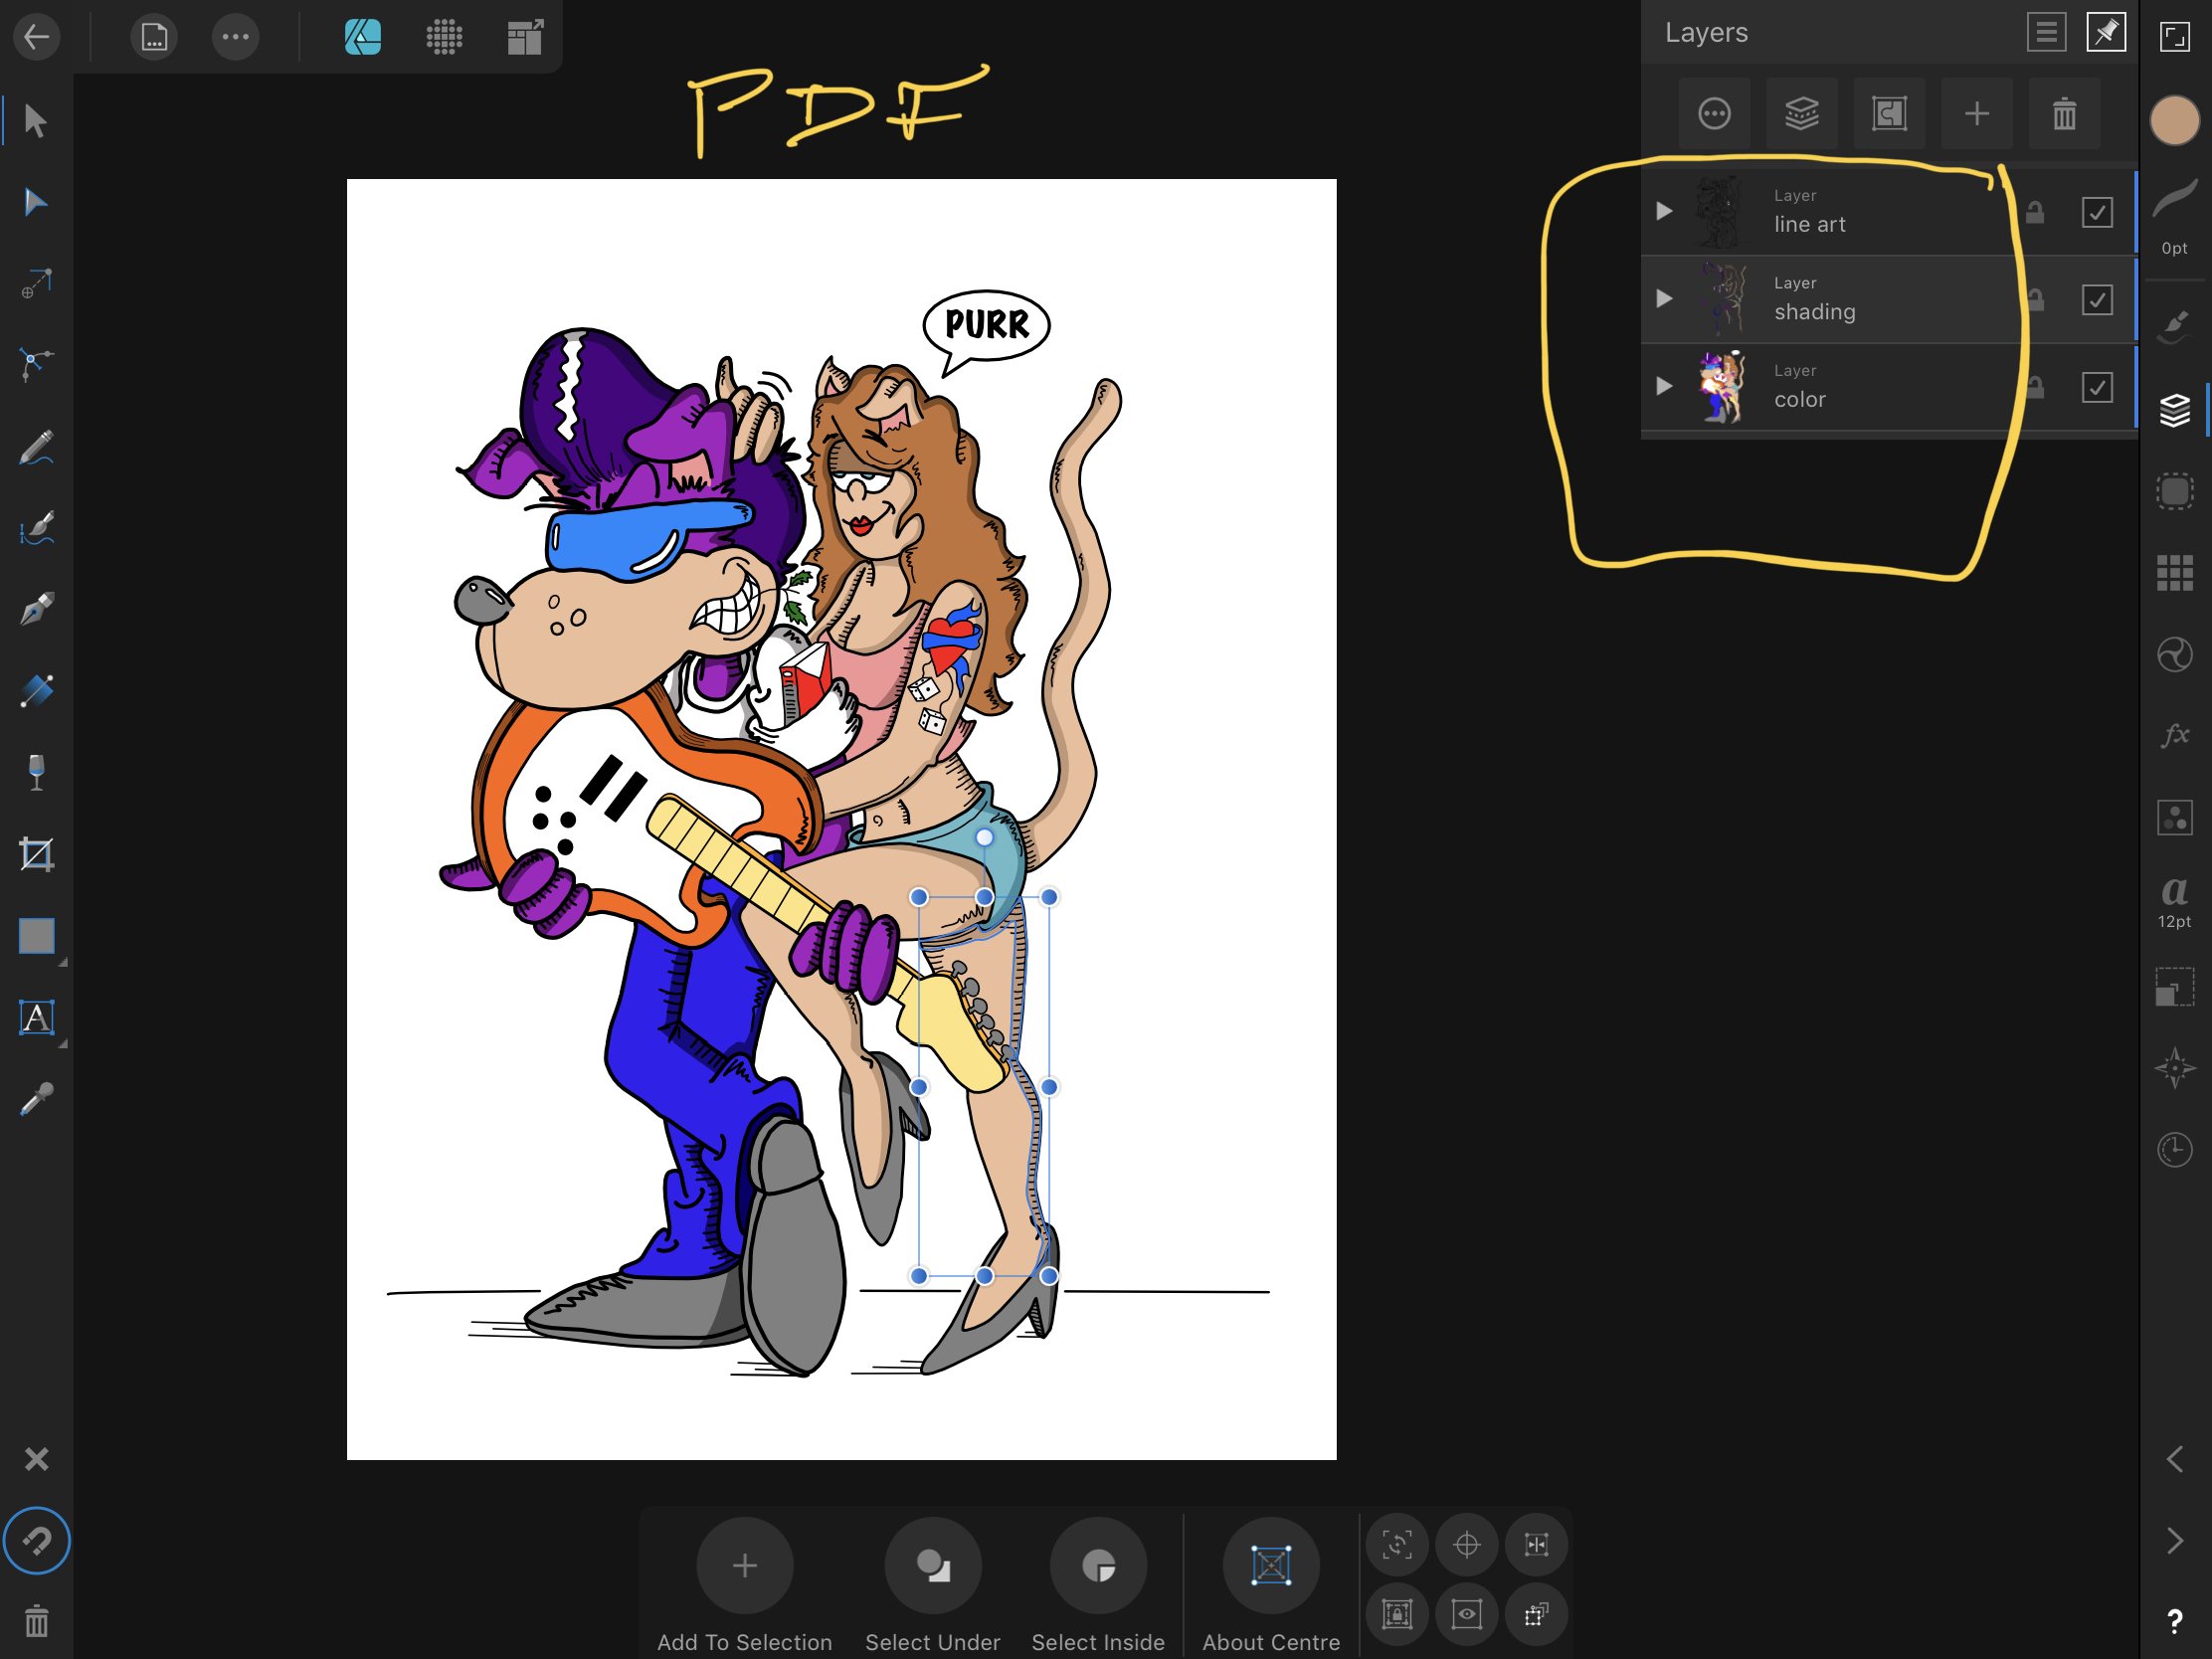The image size is (2212, 1659).
Task: Select the Crop tool
Action: [36, 854]
